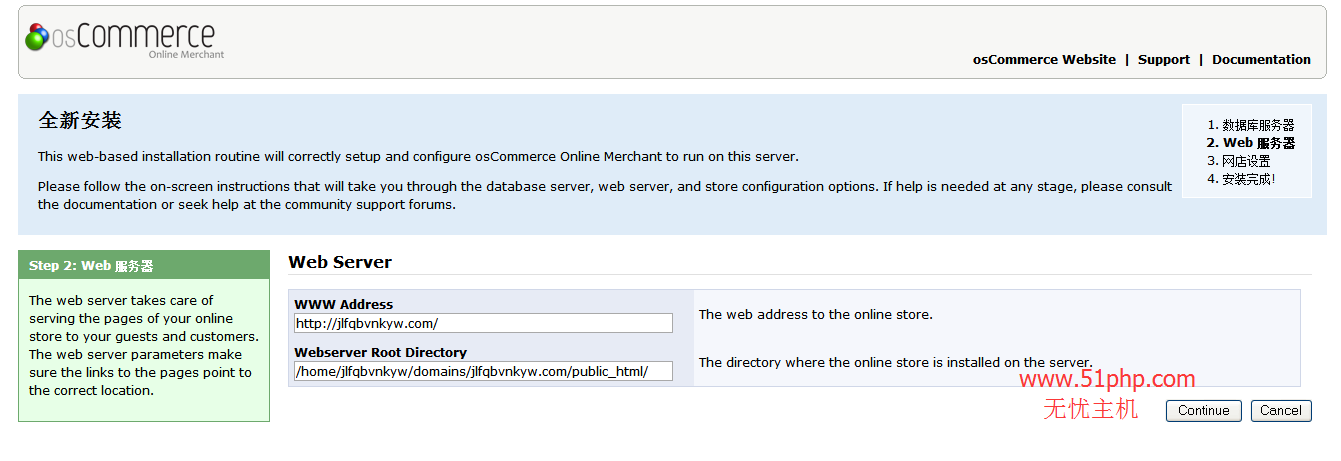Click the Web Server section heading

click(x=340, y=262)
